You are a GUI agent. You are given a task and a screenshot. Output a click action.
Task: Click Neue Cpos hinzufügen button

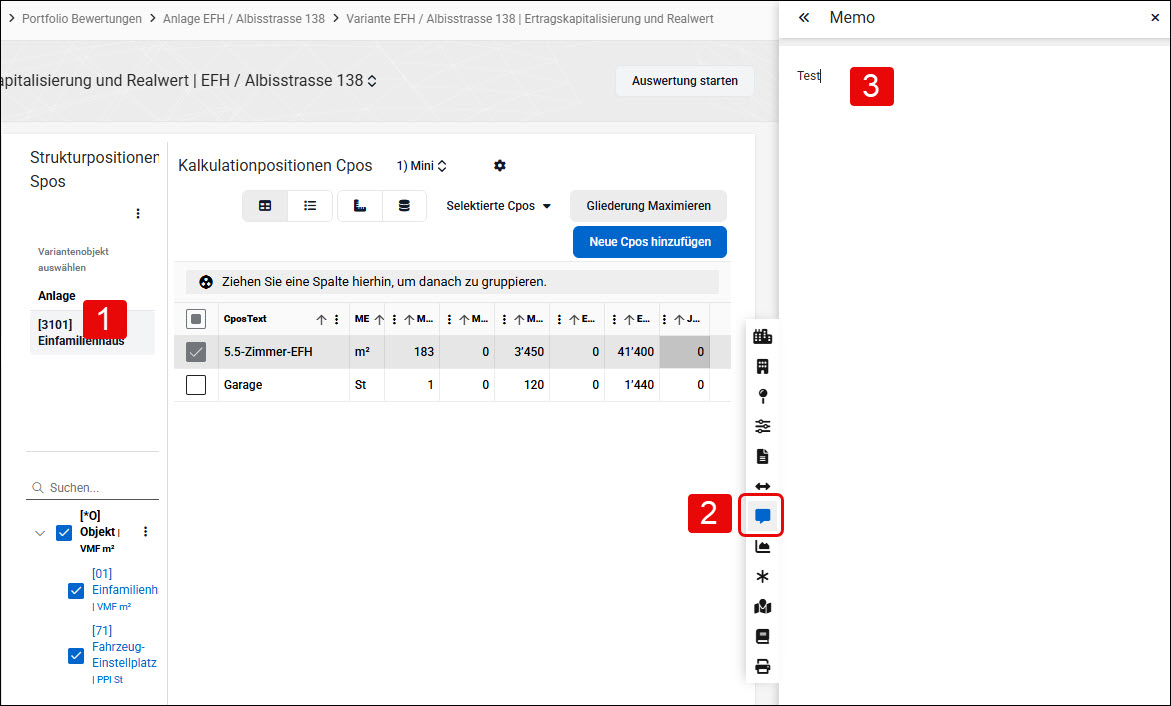point(650,242)
